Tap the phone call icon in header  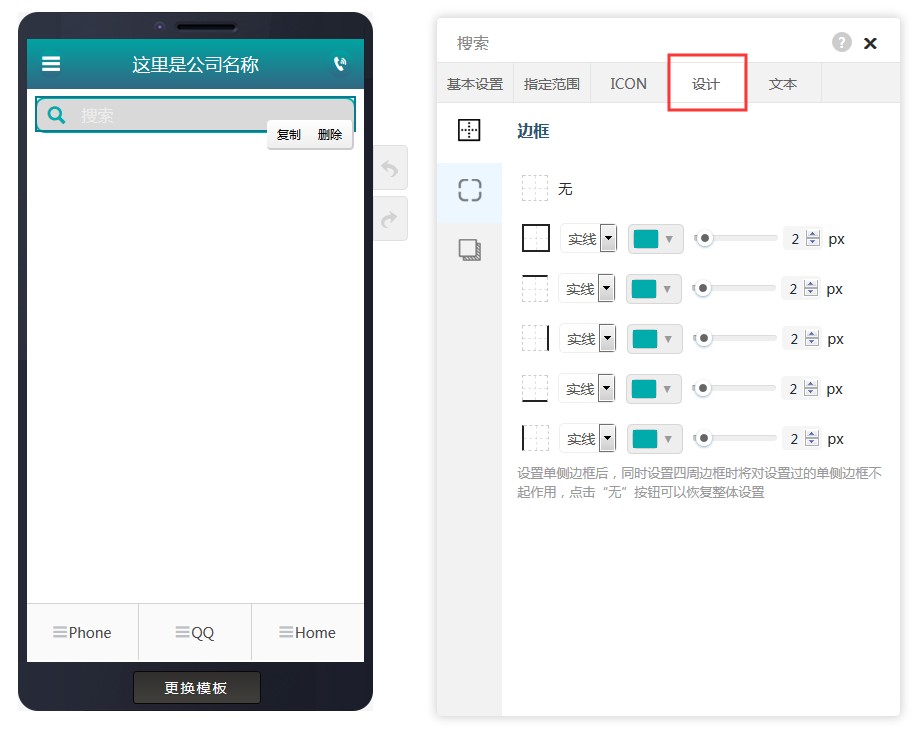pos(340,63)
